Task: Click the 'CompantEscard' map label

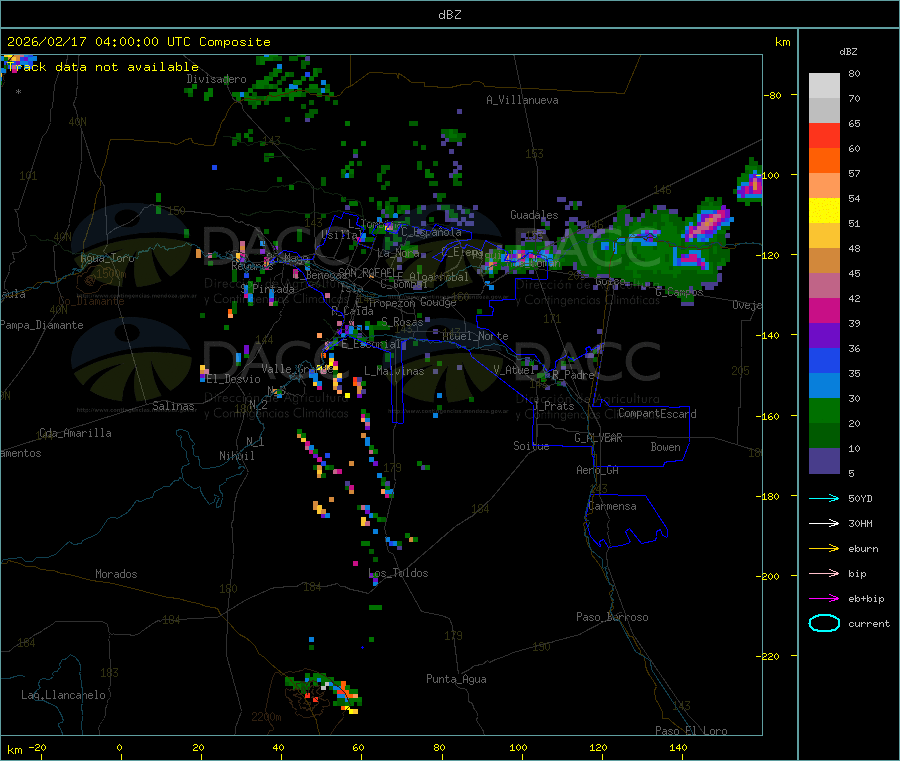Action: 657,413
